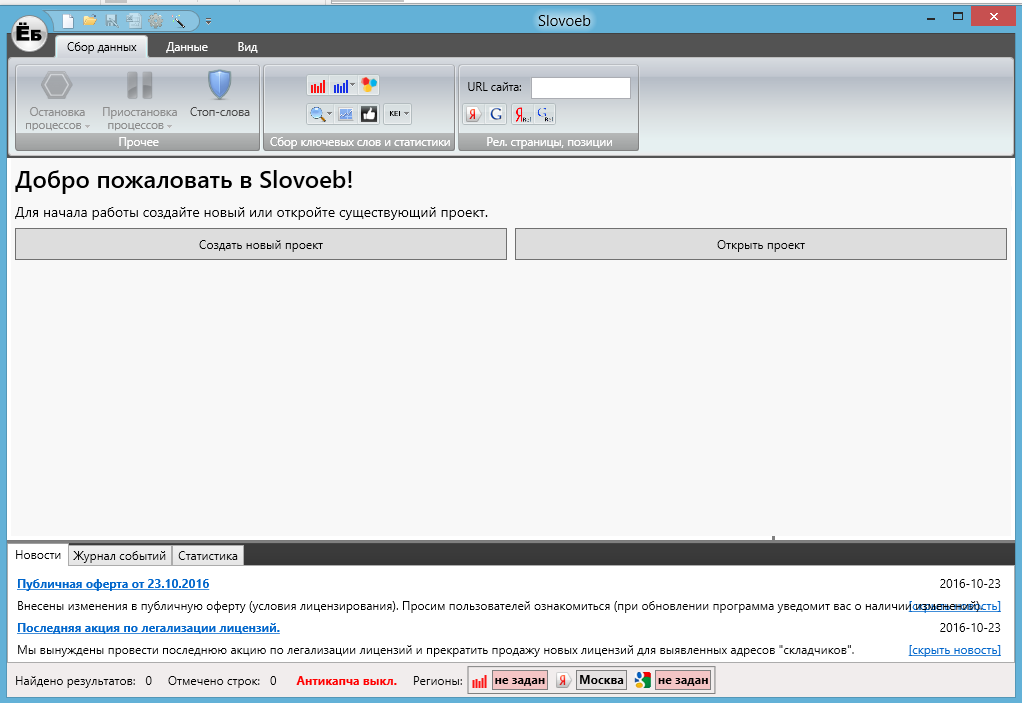Viewport: 1022px width, 703px height.
Task: Open the Slovoeb ЁБ application menu orb
Action: pos(29,32)
